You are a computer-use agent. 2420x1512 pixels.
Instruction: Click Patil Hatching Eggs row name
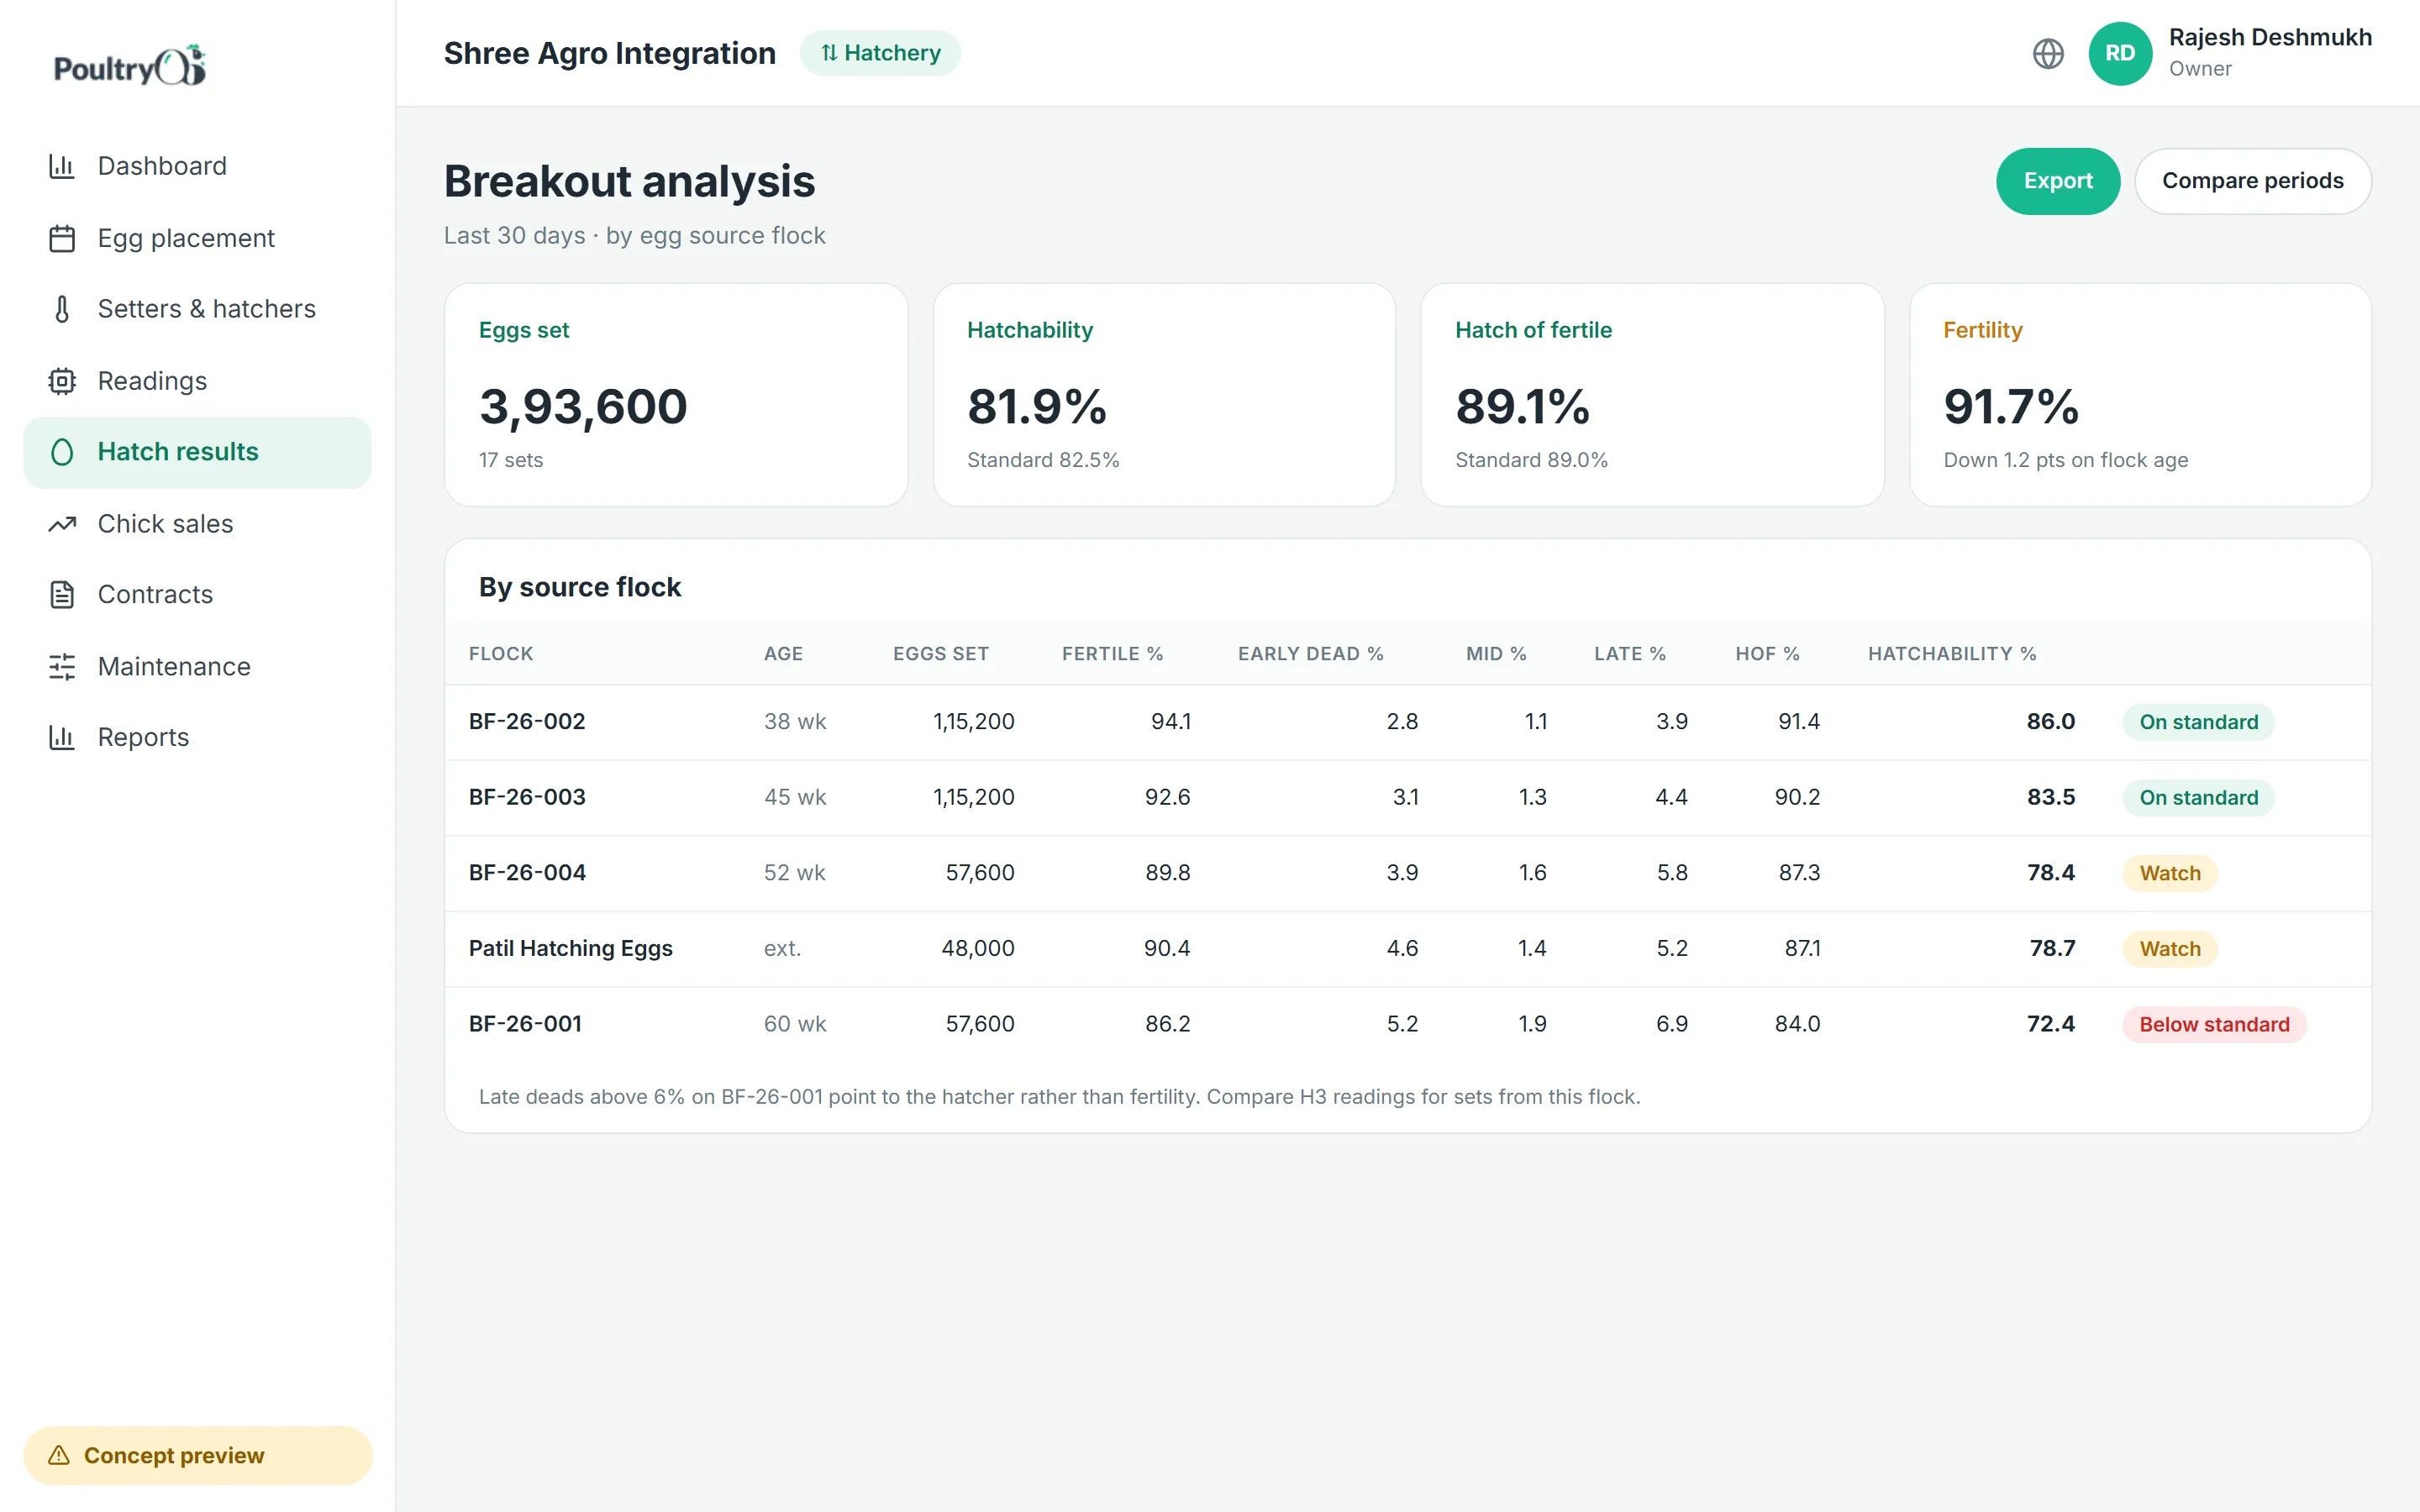coord(570,949)
